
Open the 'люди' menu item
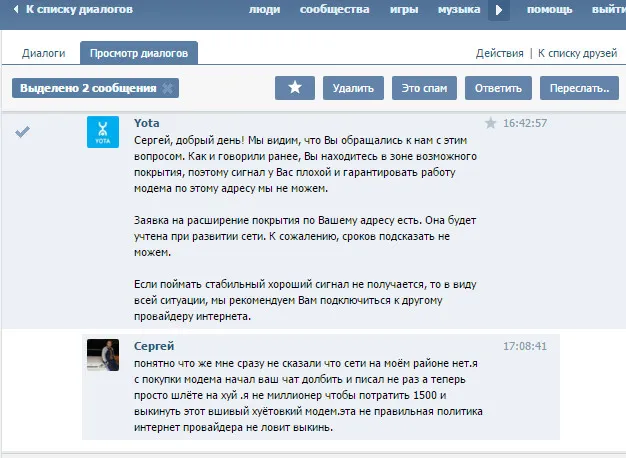[x=265, y=10]
